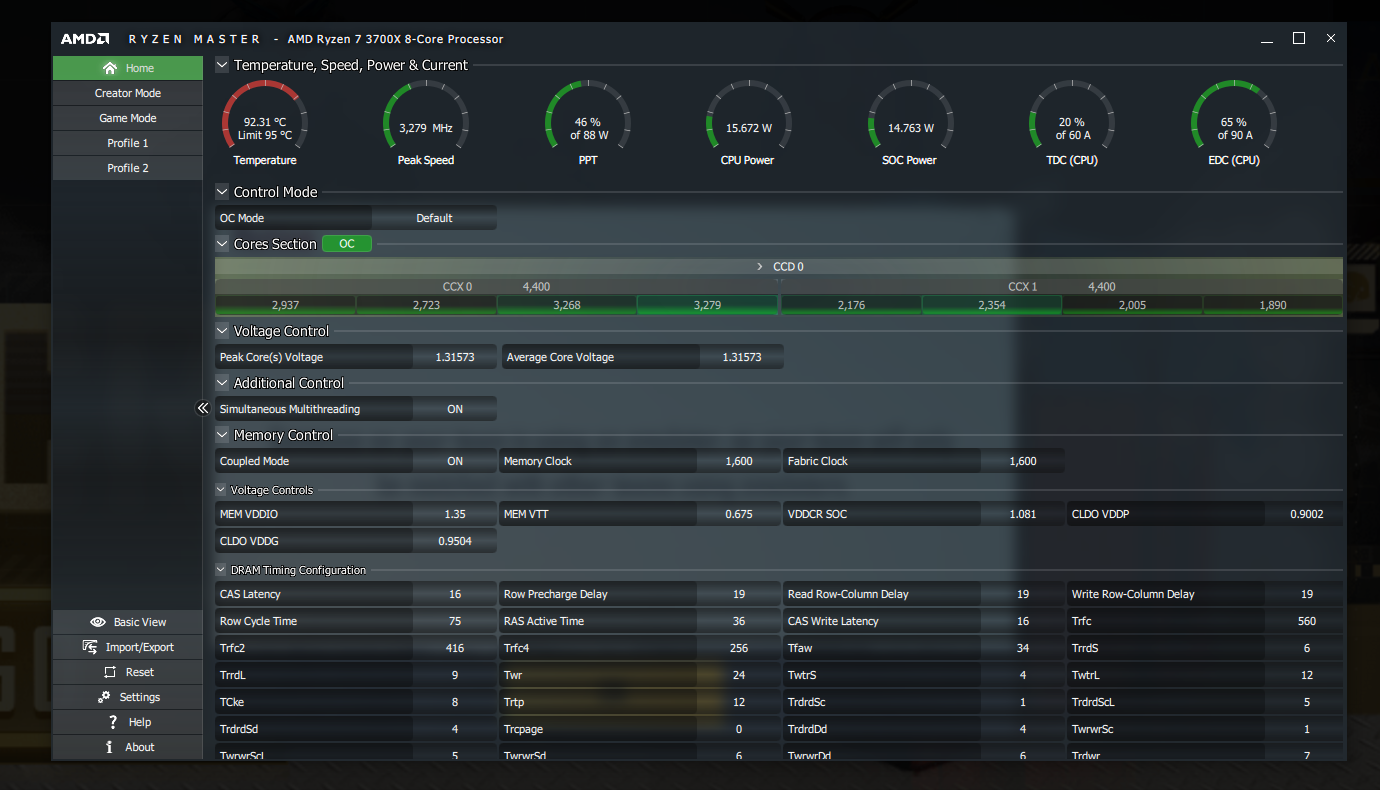This screenshot has width=1380, height=790.
Task: Click the Import/Export icon
Action: point(90,647)
